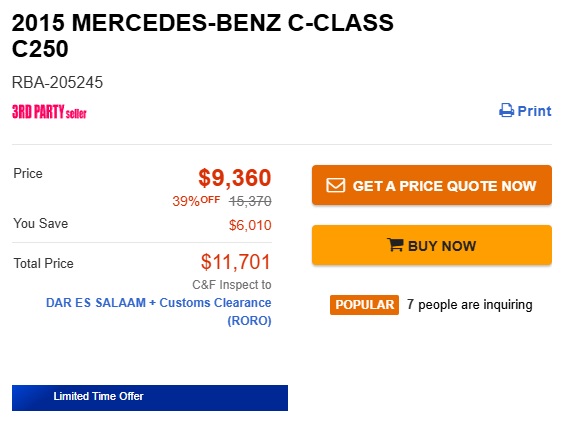This screenshot has height=431, width=579.
Task: Click the $11,701 Total Price value
Action: pyautogui.click(x=236, y=262)
